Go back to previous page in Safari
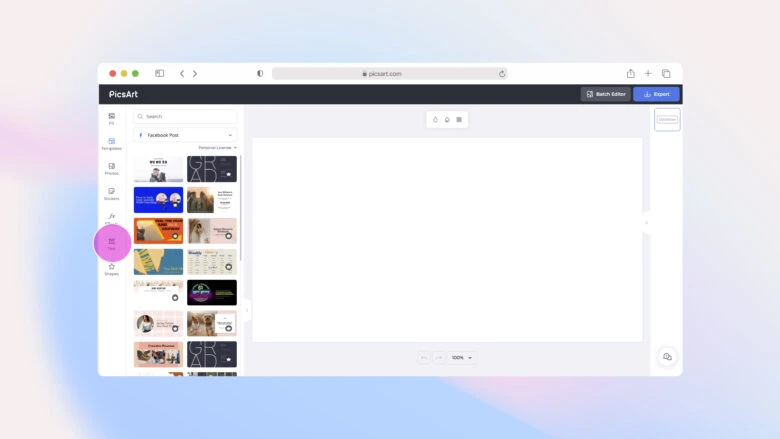 coord(181,73)
